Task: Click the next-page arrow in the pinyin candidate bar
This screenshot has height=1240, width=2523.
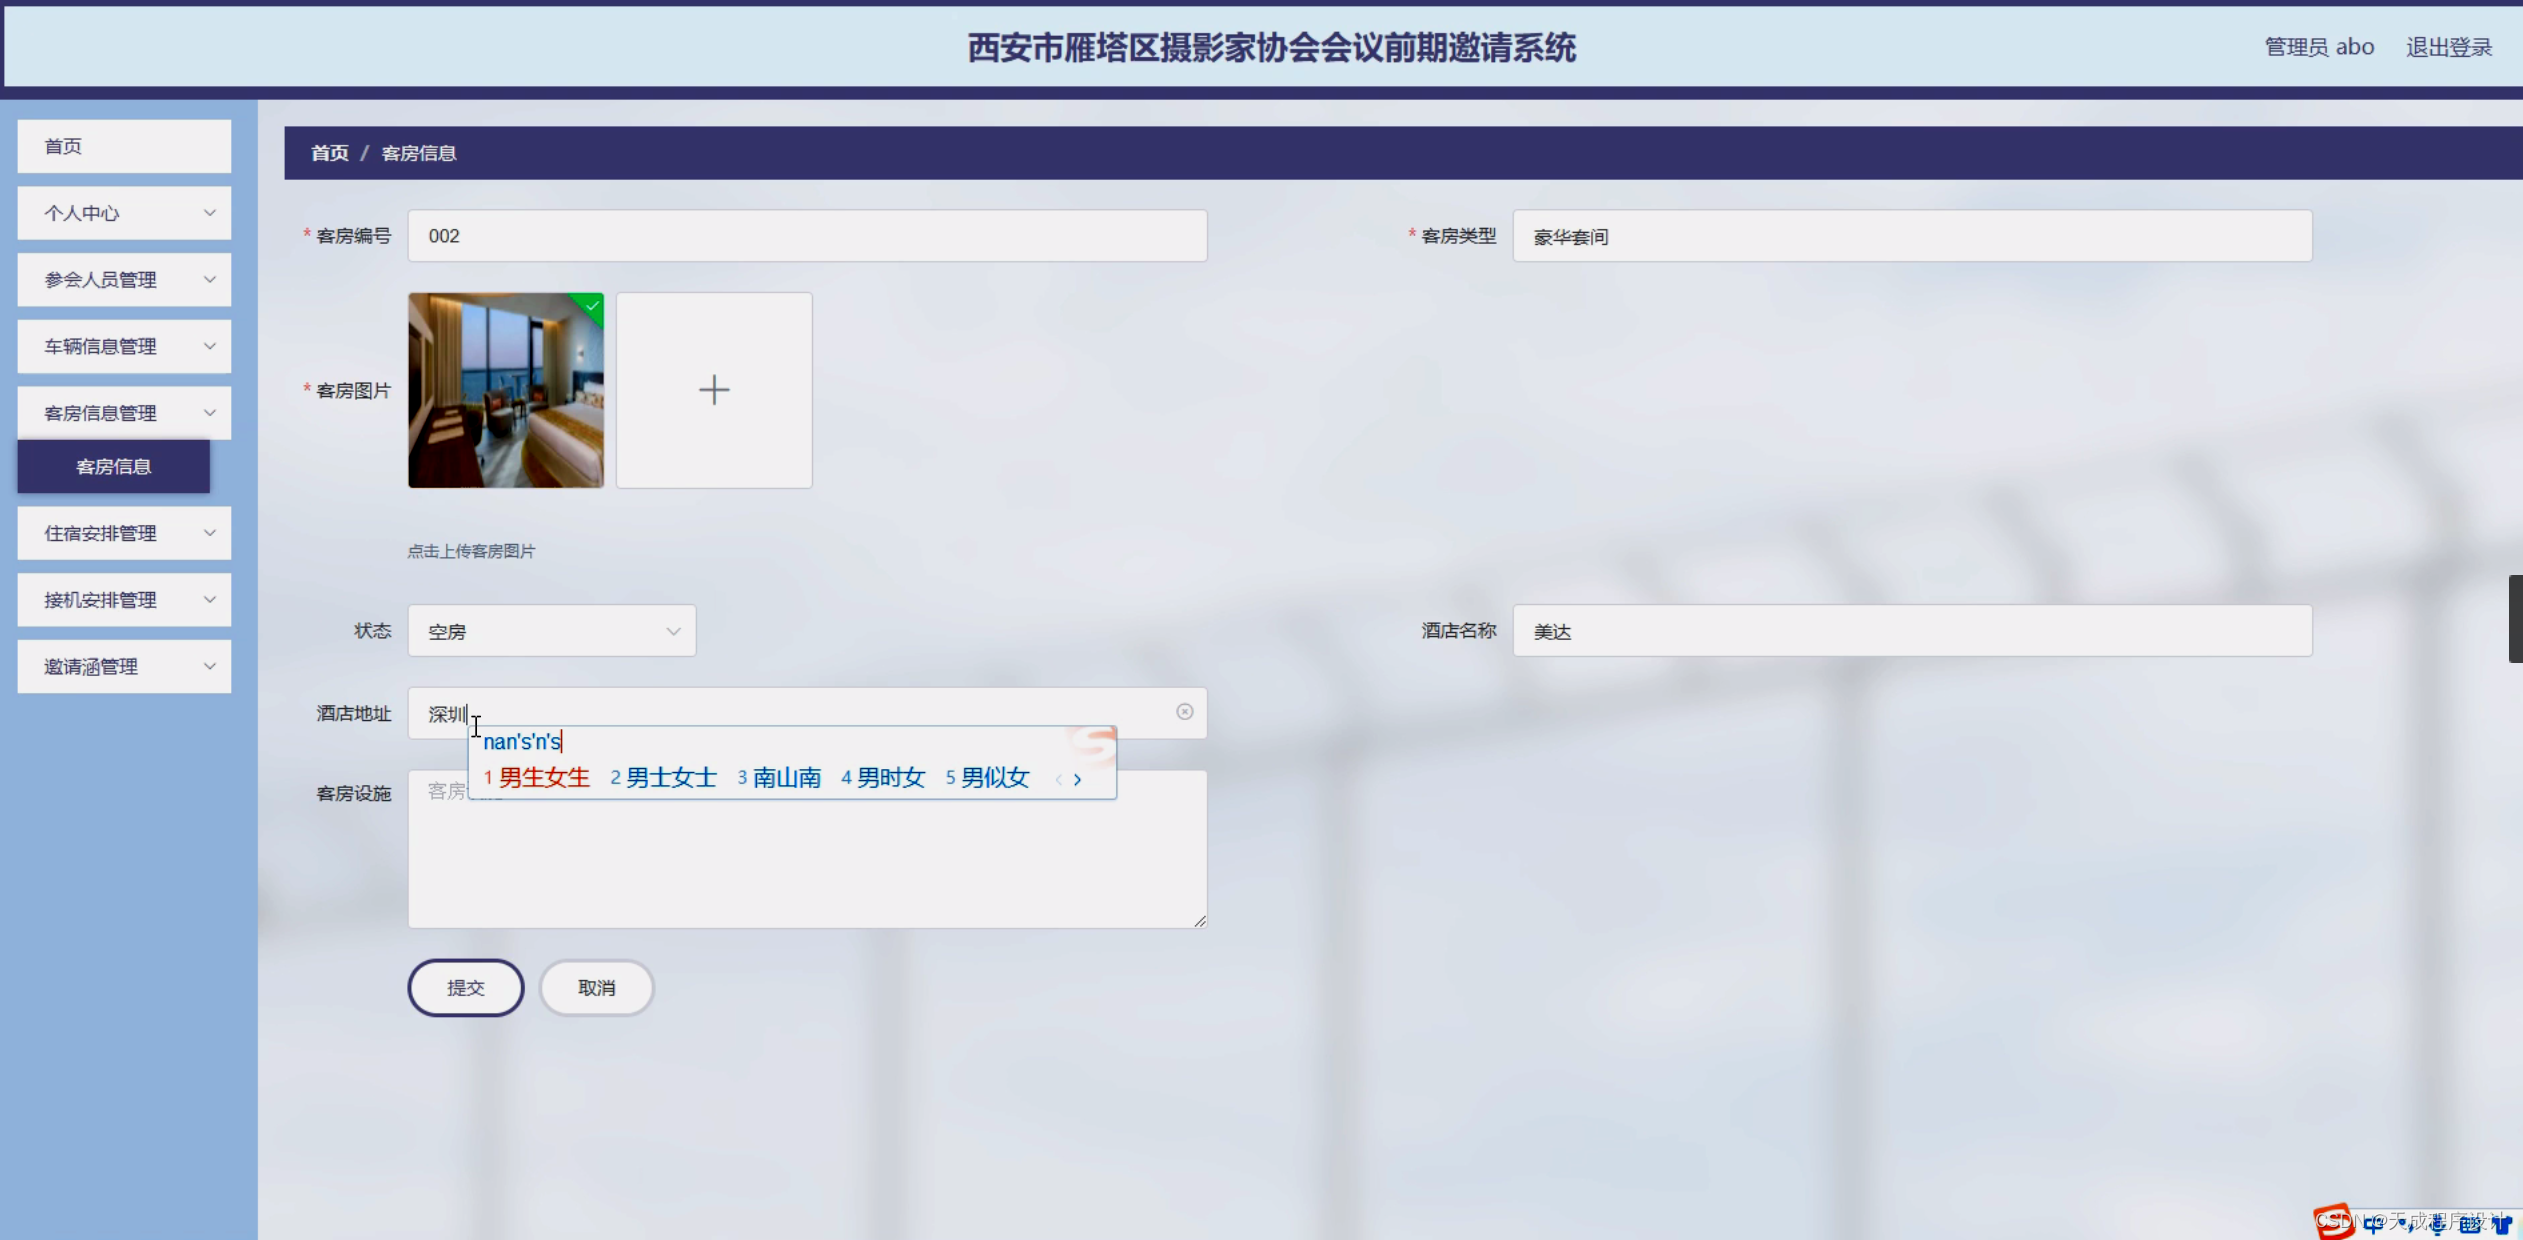Action: 1077,778
